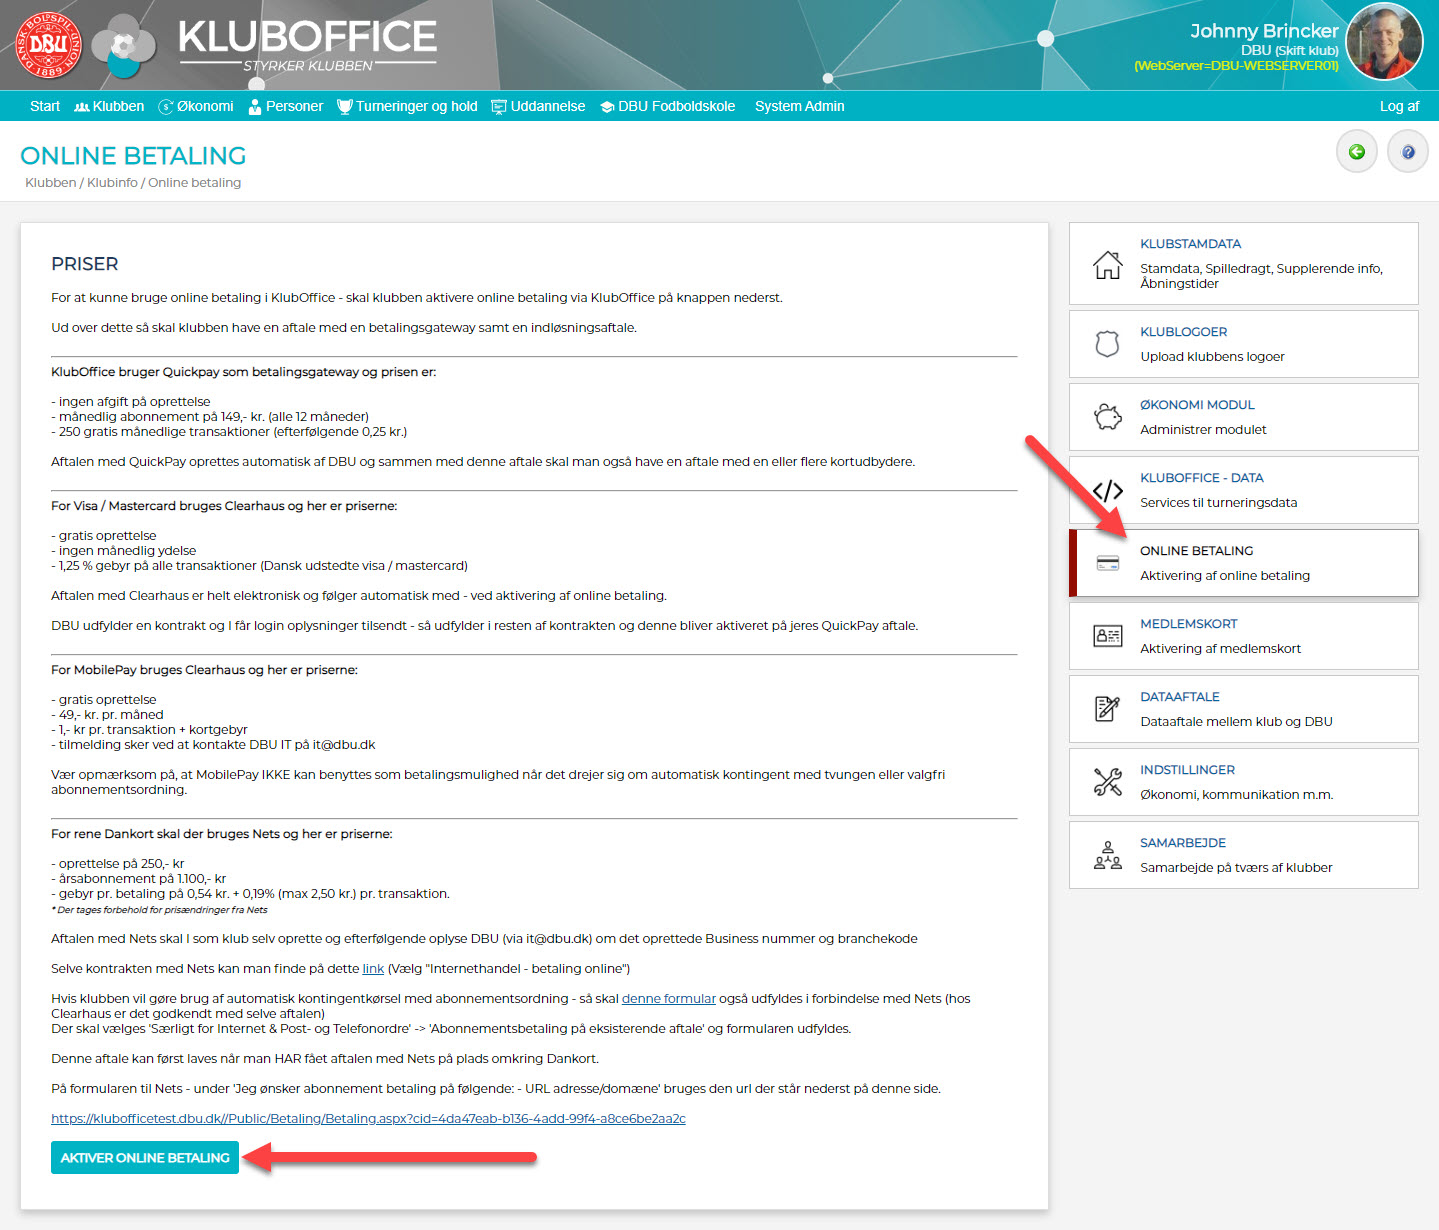1439x1230 pixels.
Task: Open the INDSTILLINGER sidebar title
Action: point(1187,769)
